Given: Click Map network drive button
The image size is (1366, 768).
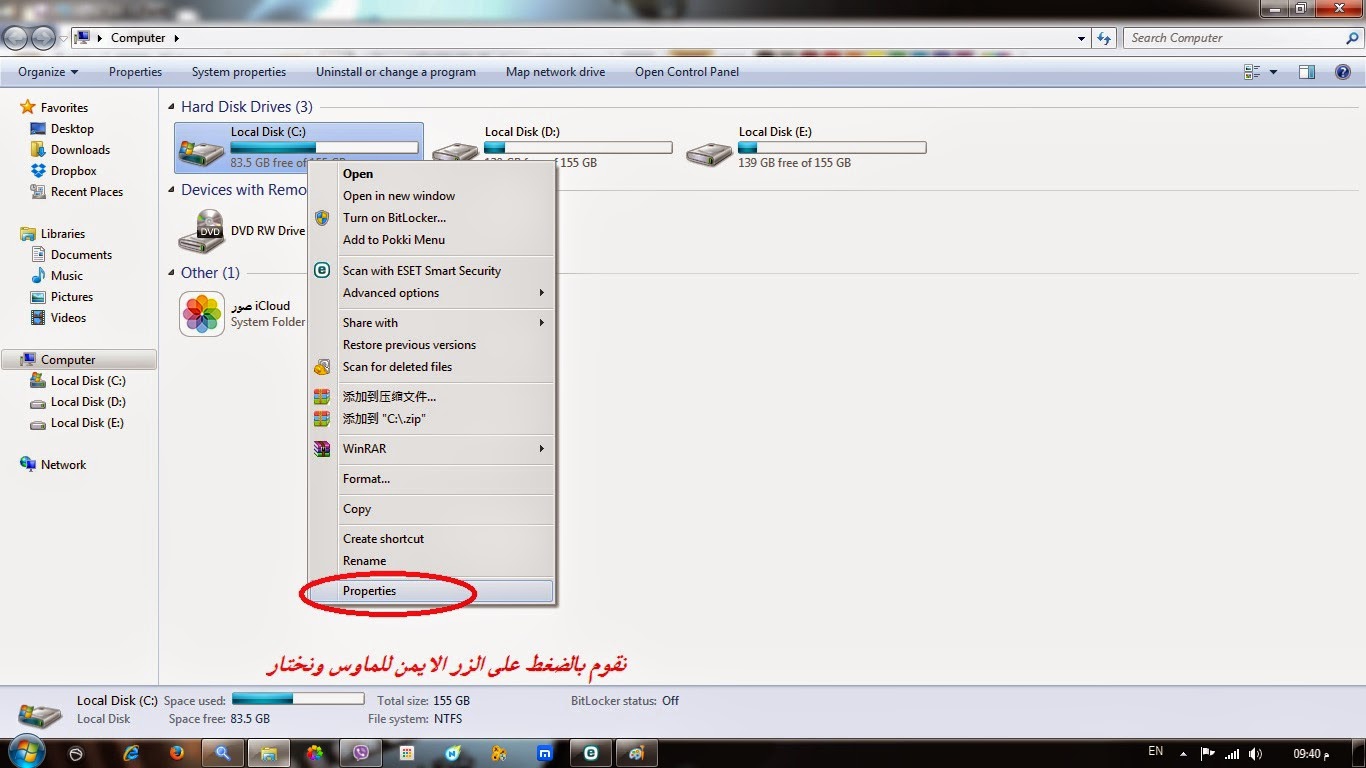Looking at the screenshot, I should pyautogui.click(x=555, y=72).
